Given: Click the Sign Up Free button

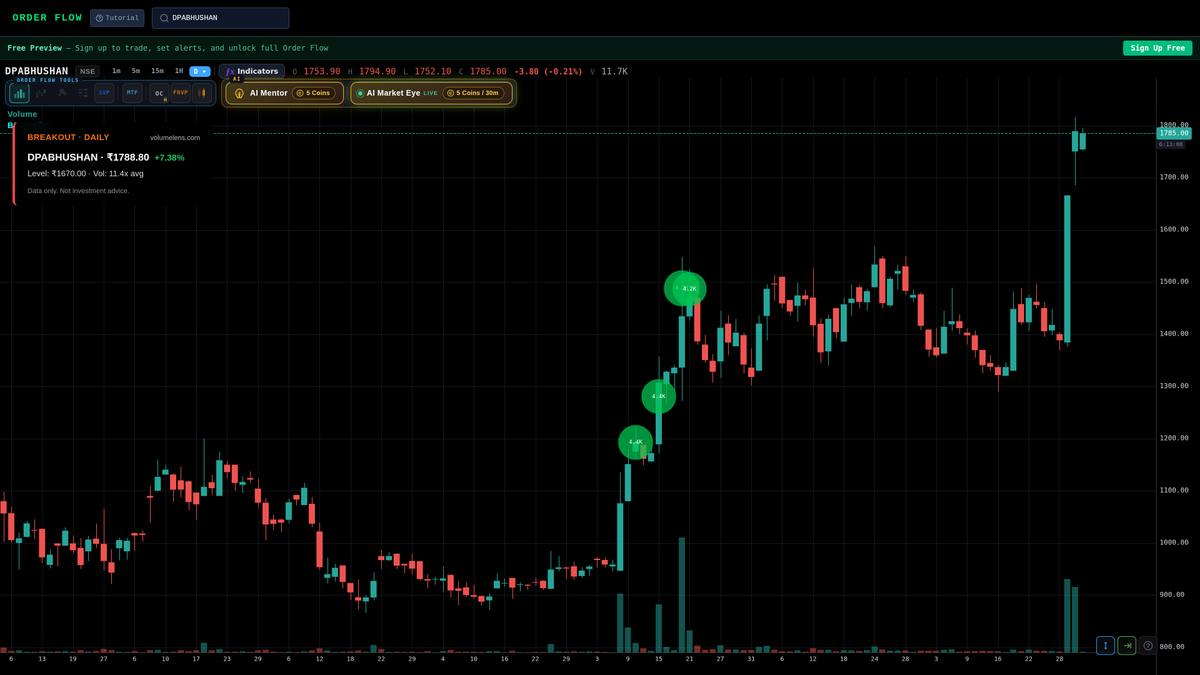Looking at the screenshot, I should (x=1157, y=48).
